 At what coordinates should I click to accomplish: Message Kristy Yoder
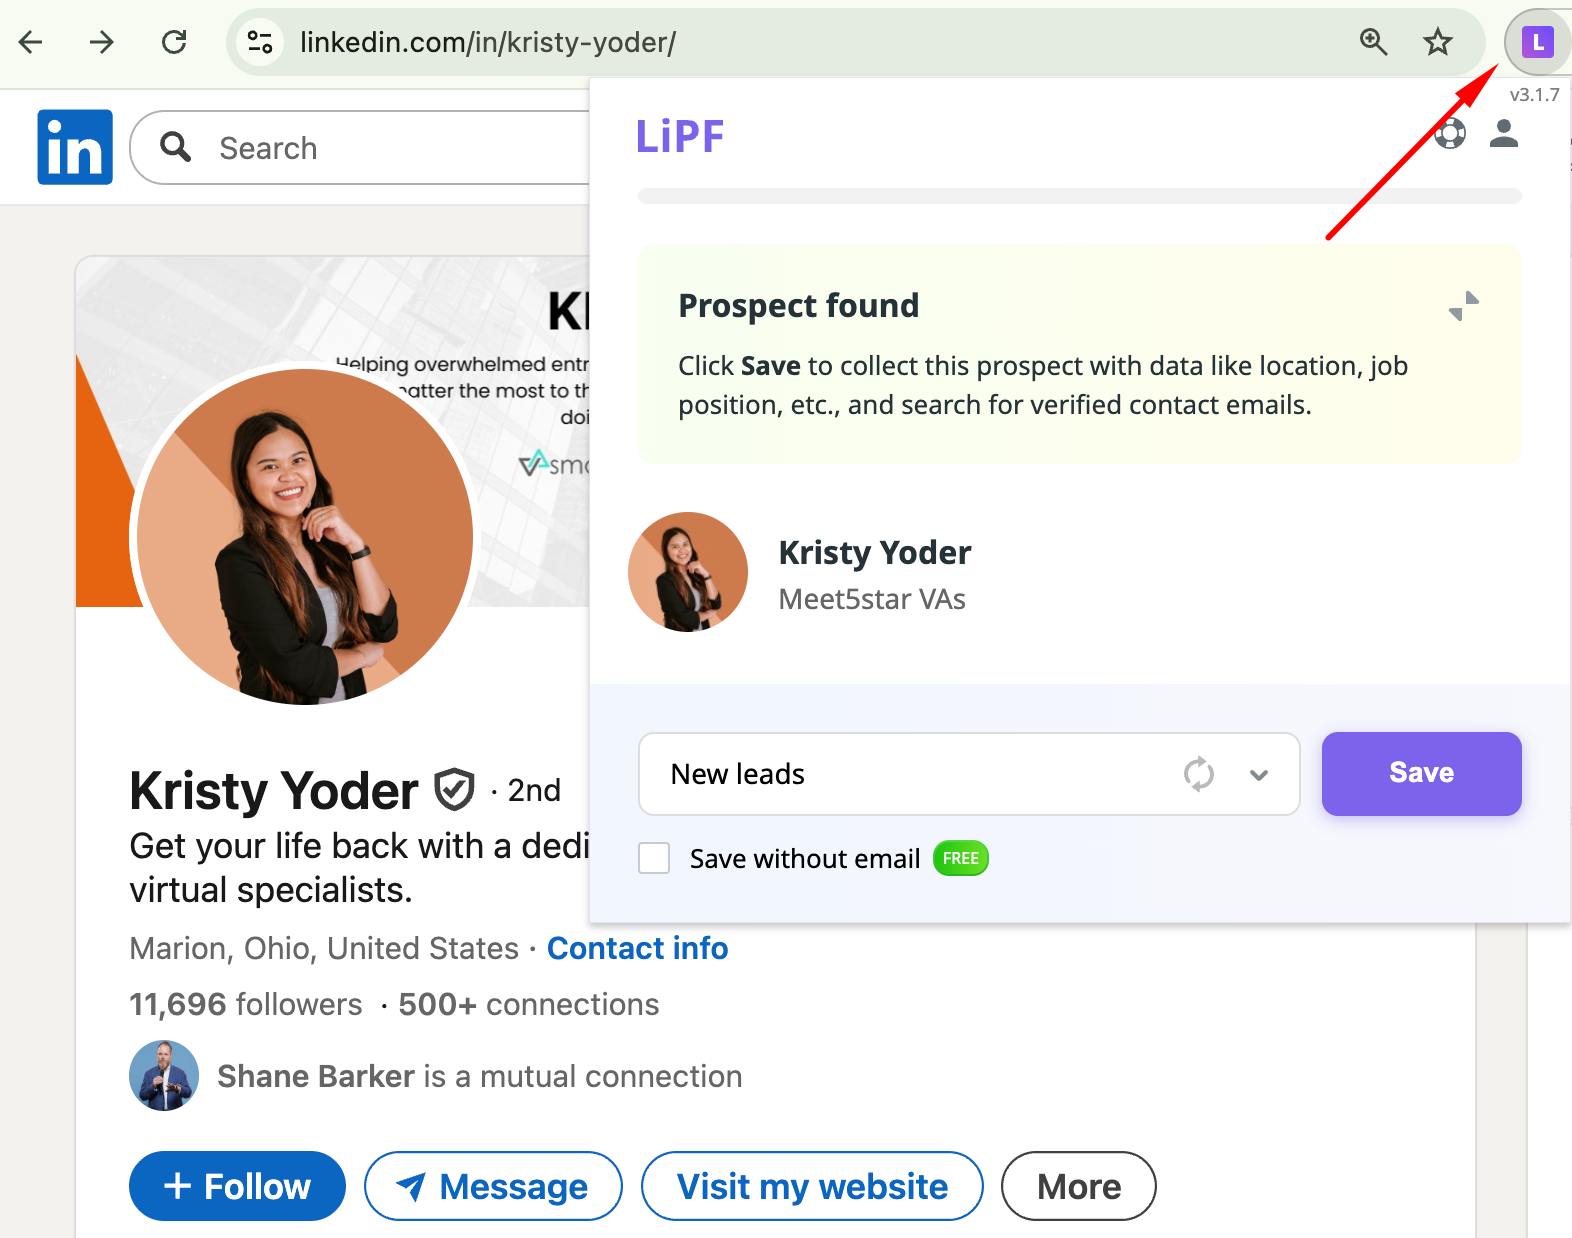493,1186
